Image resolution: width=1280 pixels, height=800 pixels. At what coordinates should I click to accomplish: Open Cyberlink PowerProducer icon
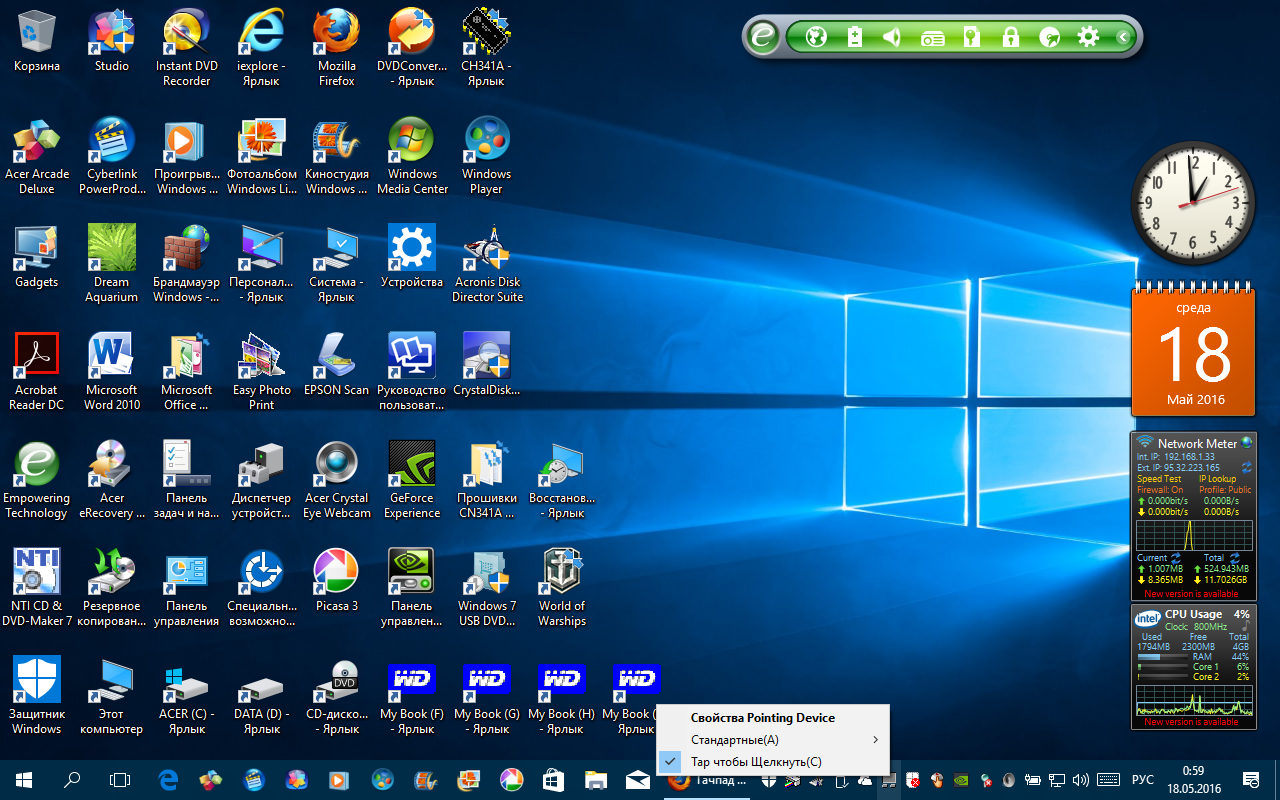pyautogui.click(x=112, y=156)
